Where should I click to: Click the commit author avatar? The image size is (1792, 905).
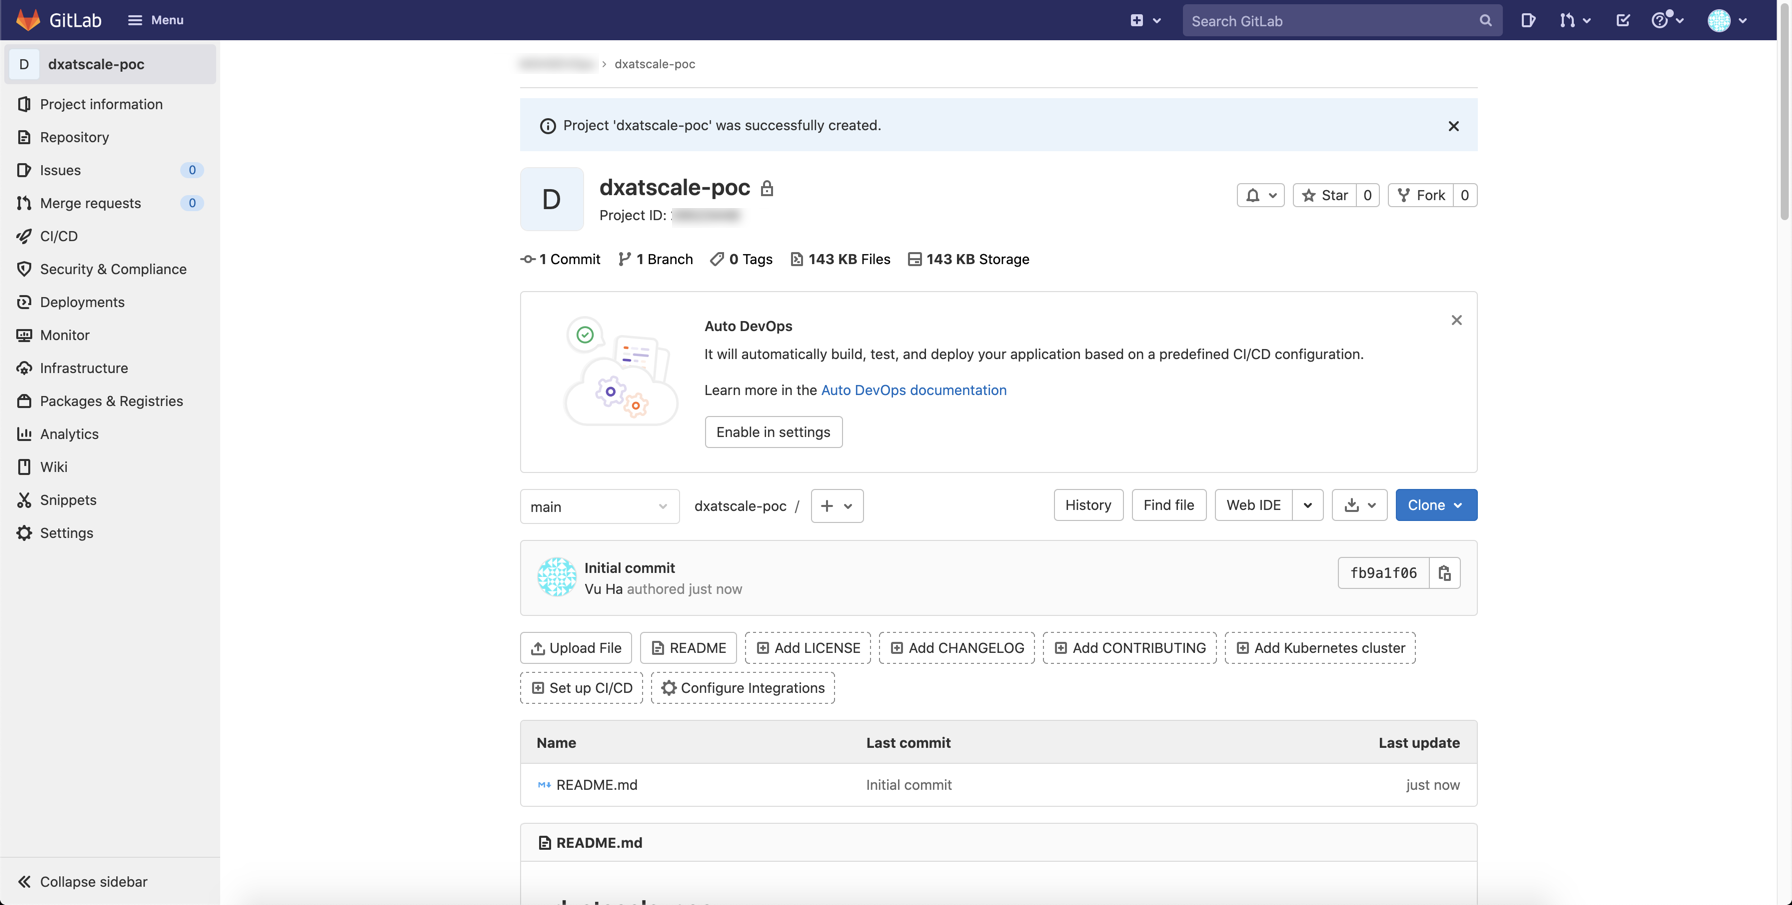pos(556,578)
